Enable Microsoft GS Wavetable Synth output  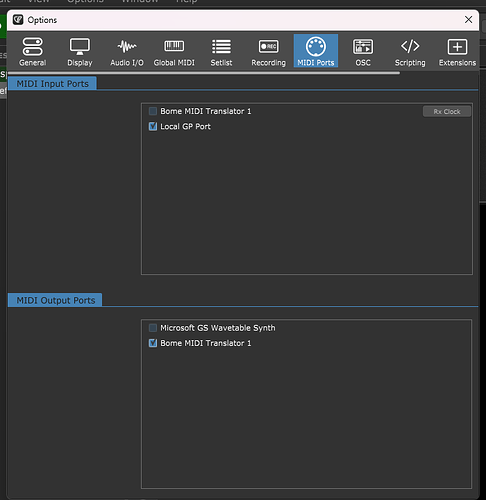point(153,328)
